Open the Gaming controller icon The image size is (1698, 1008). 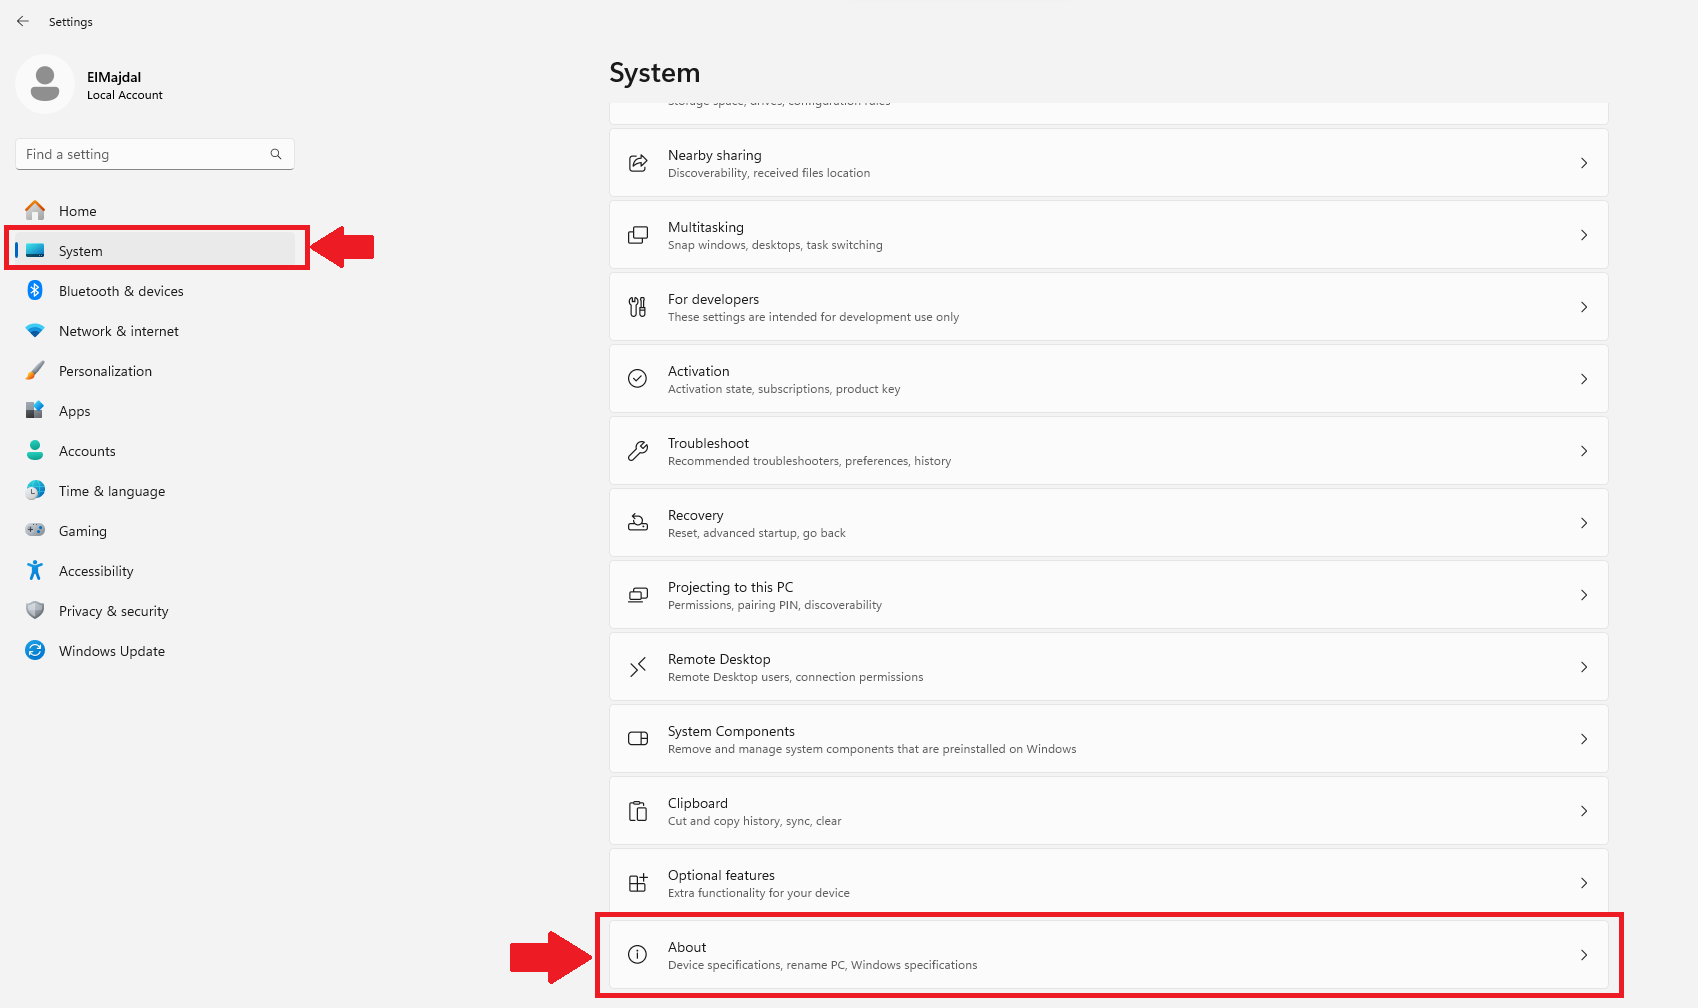[34, 530]
